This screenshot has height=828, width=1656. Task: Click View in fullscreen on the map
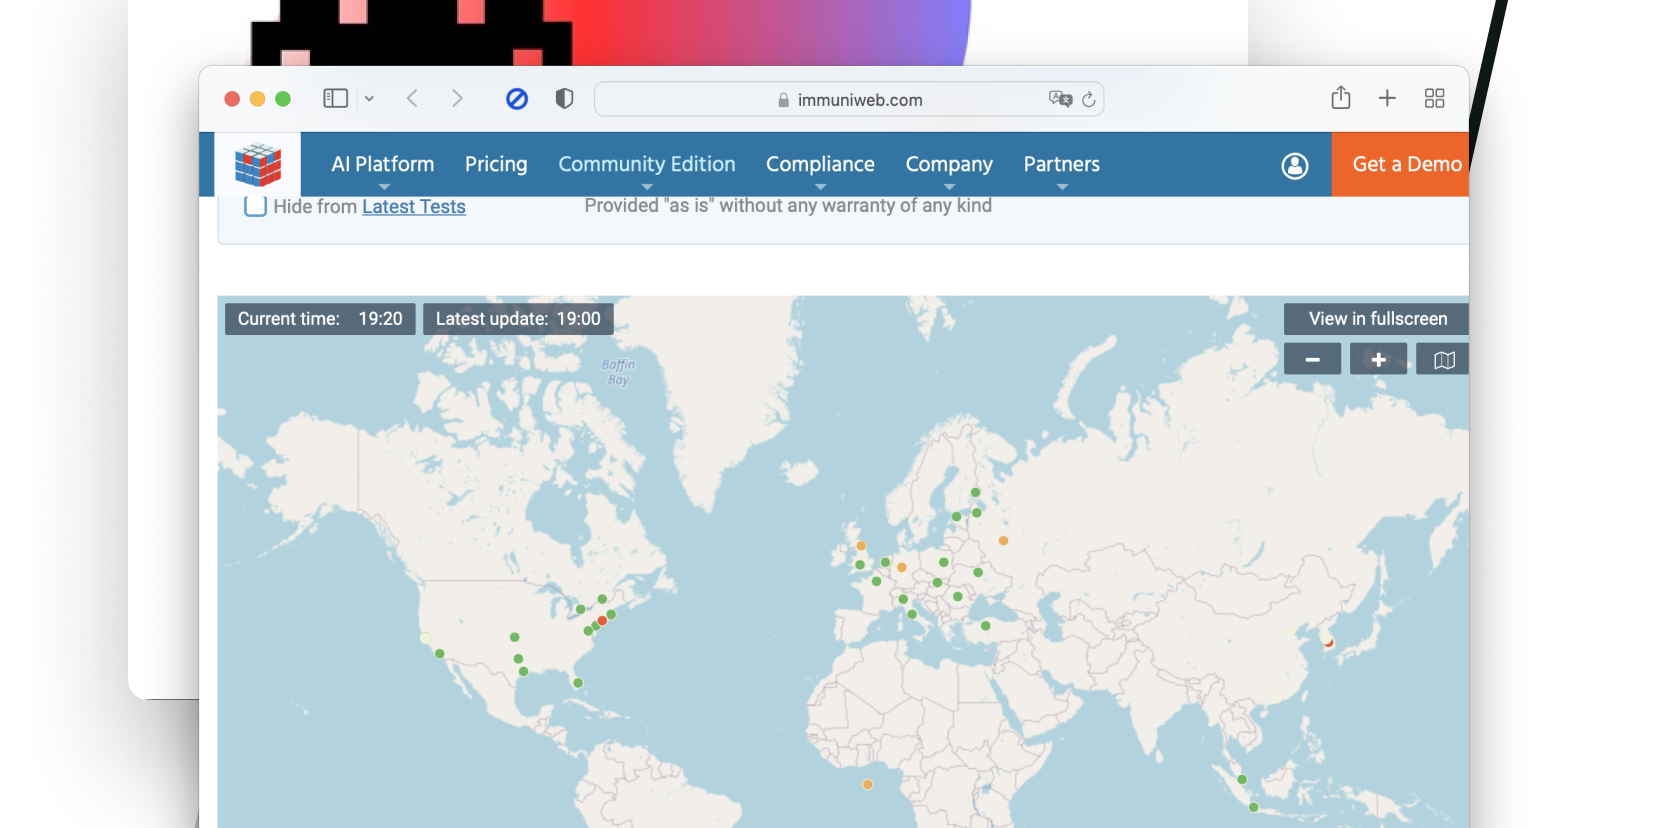pos(1377,319)
